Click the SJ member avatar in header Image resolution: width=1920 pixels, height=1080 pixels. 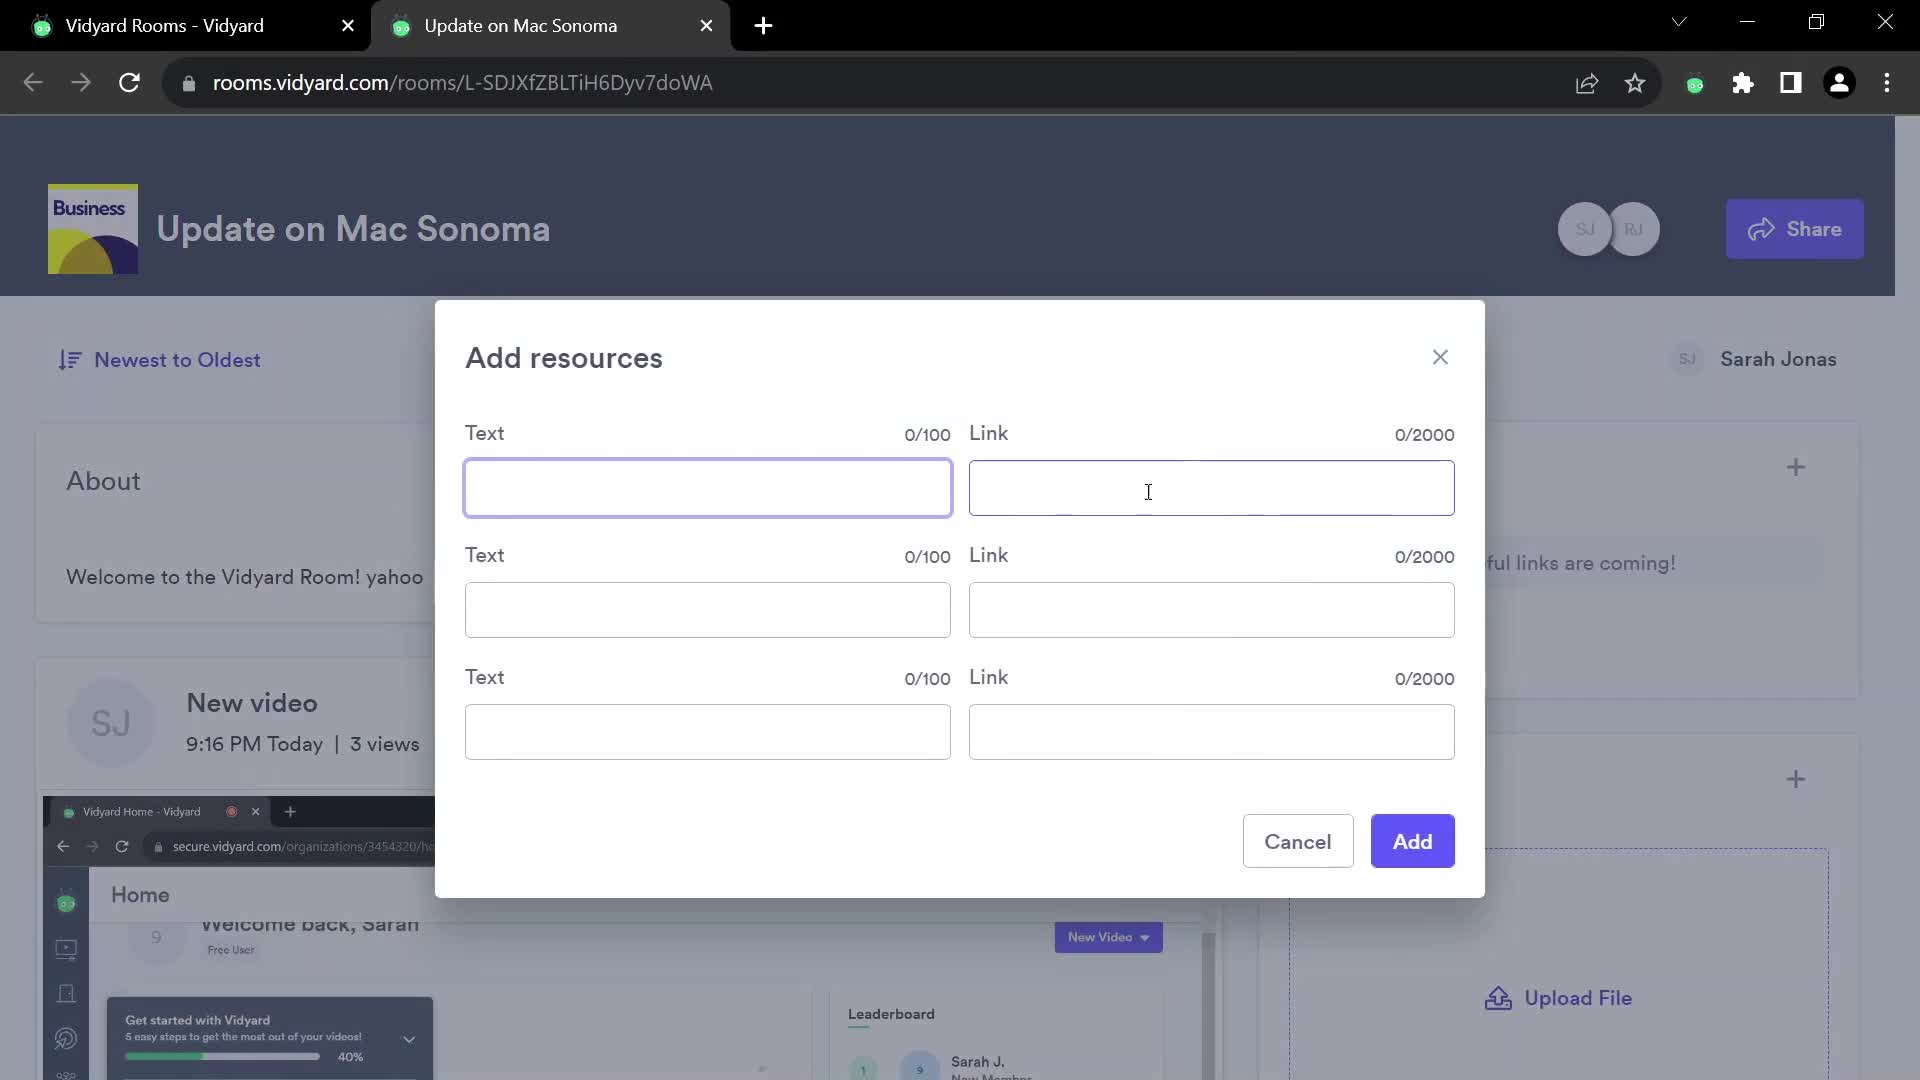click(x=1584, y=229)
